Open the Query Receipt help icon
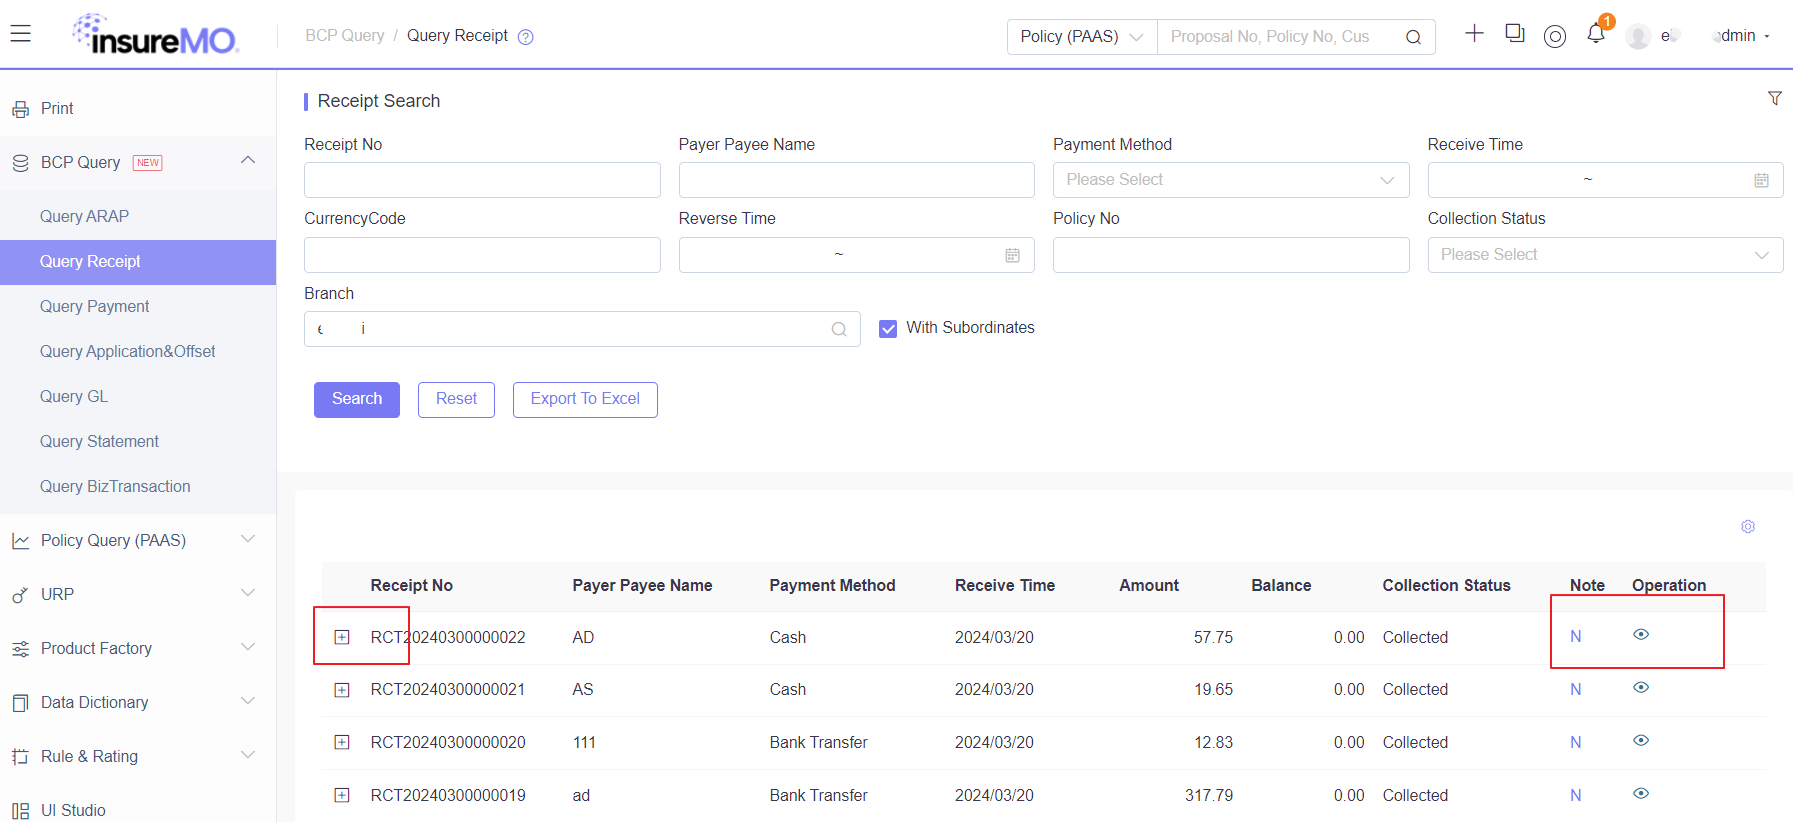 point(526,37)
